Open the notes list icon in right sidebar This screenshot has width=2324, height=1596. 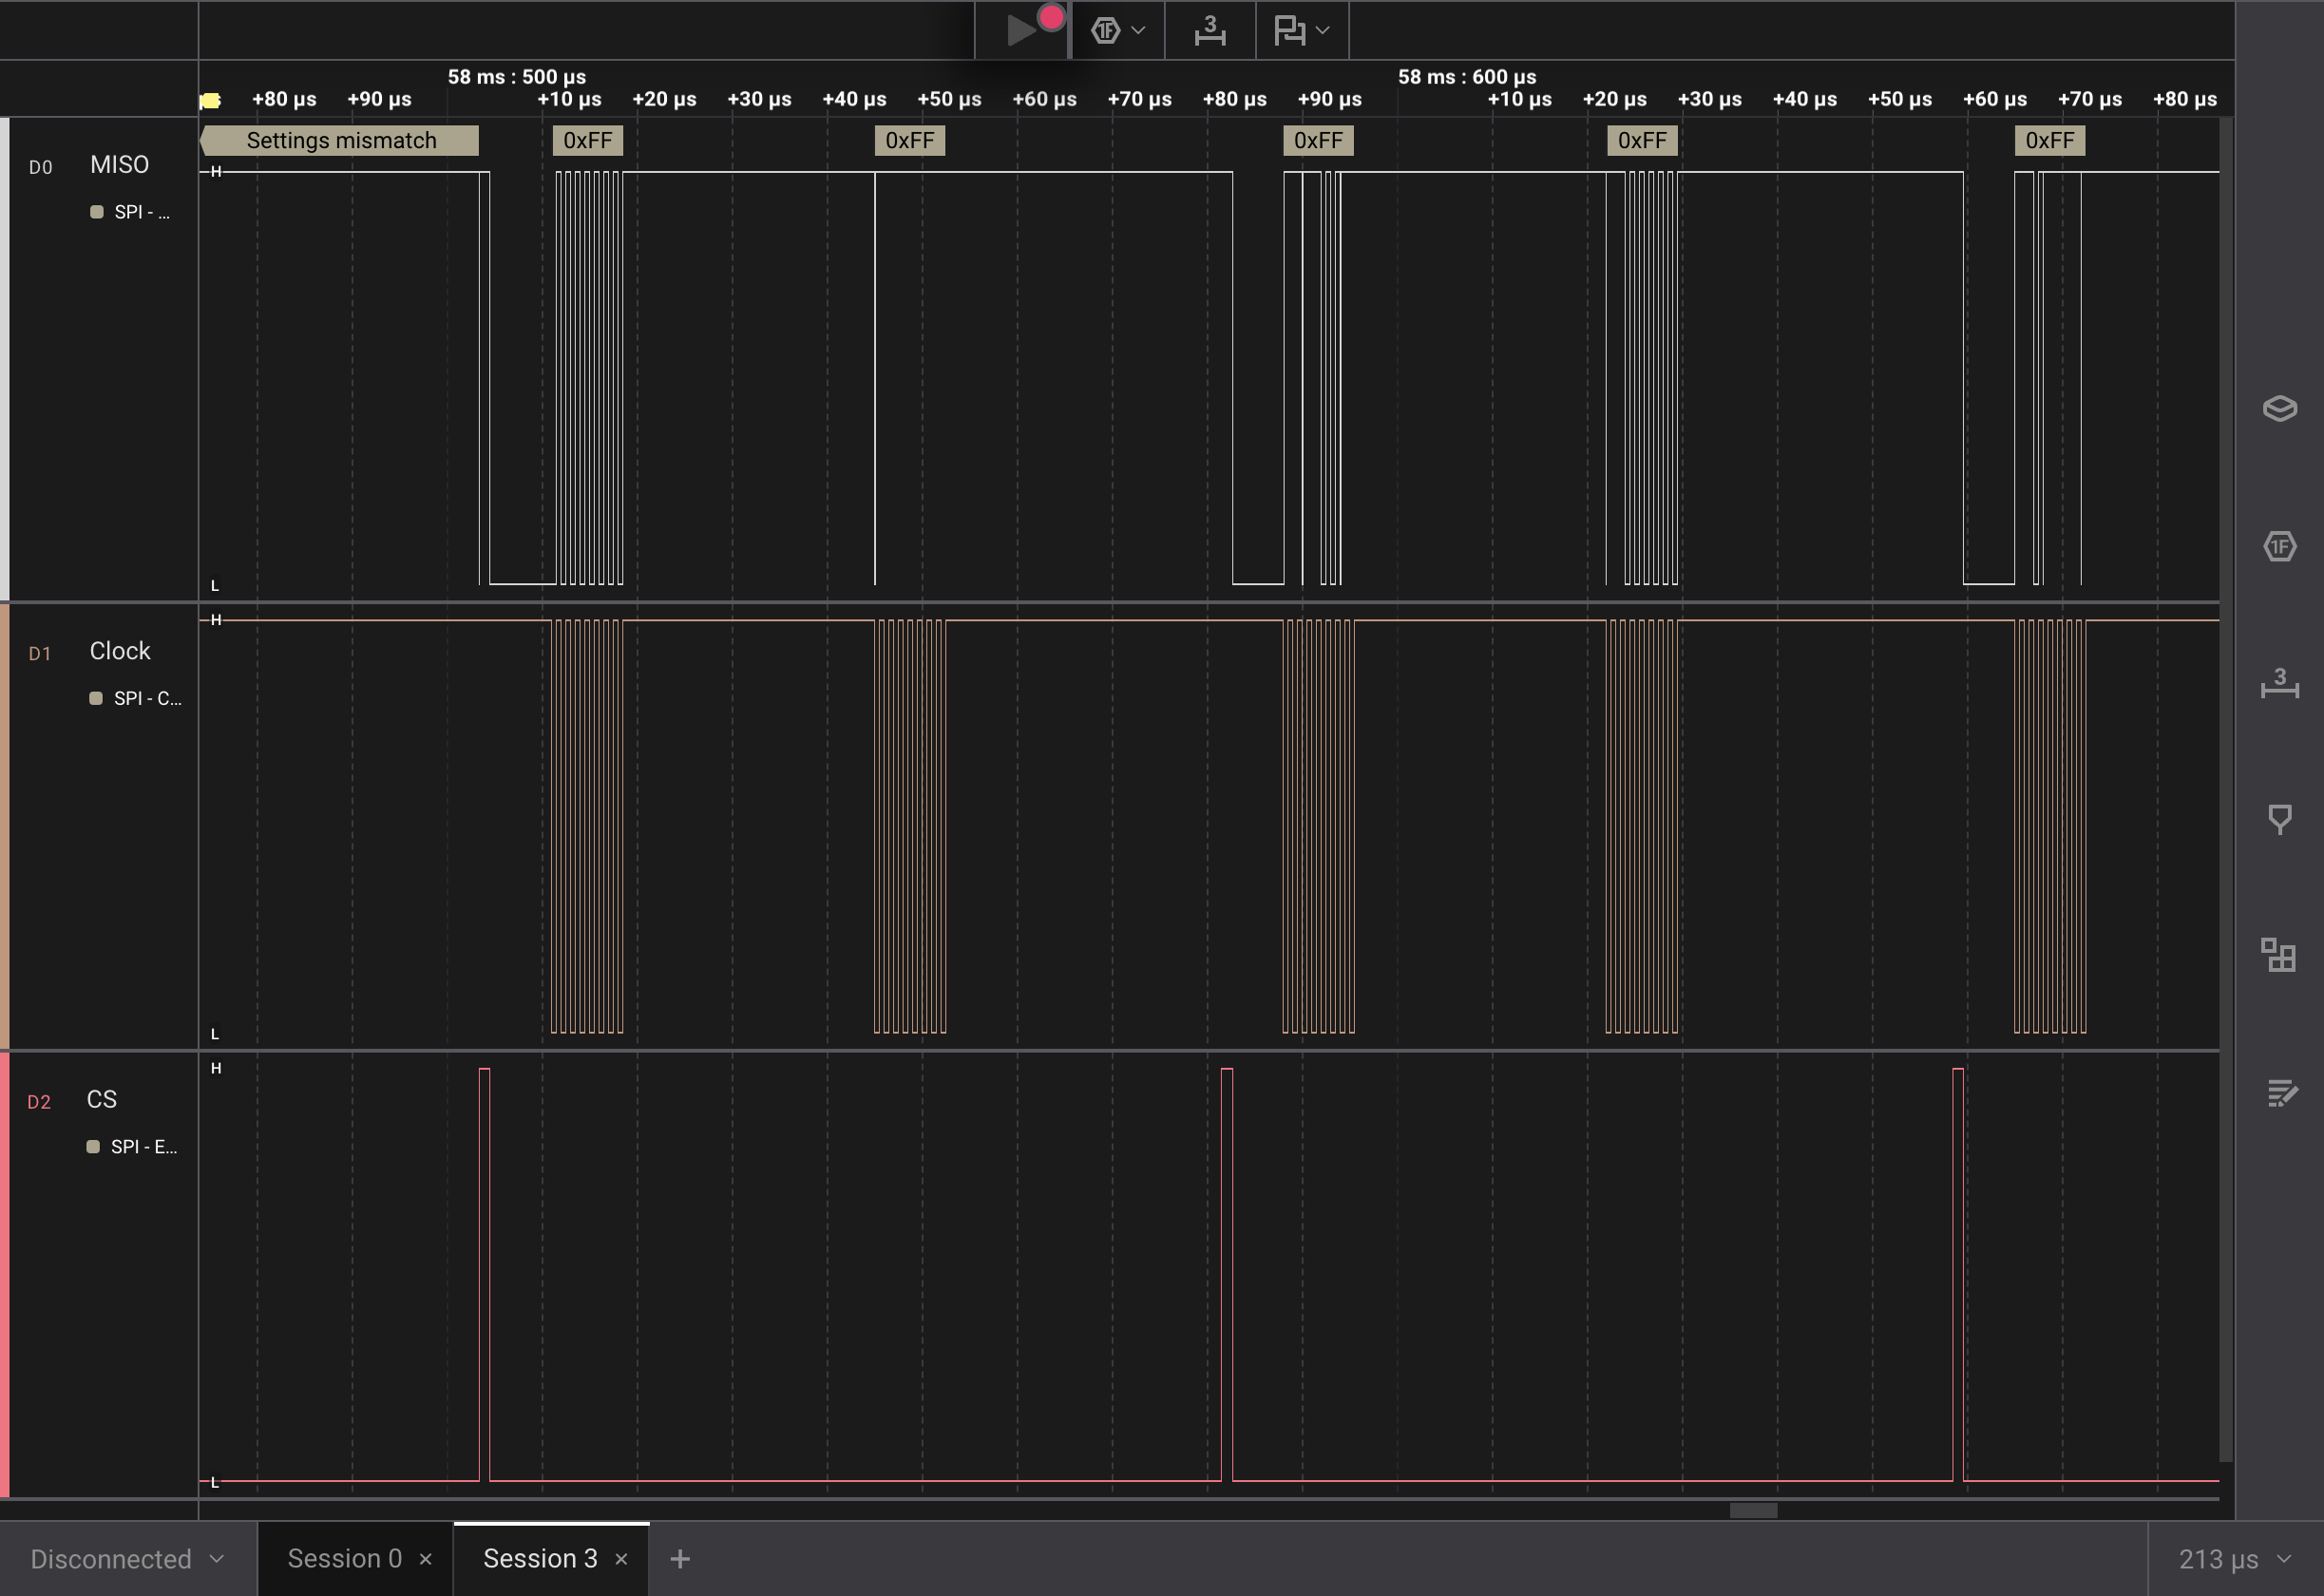coord(2279,1093)
